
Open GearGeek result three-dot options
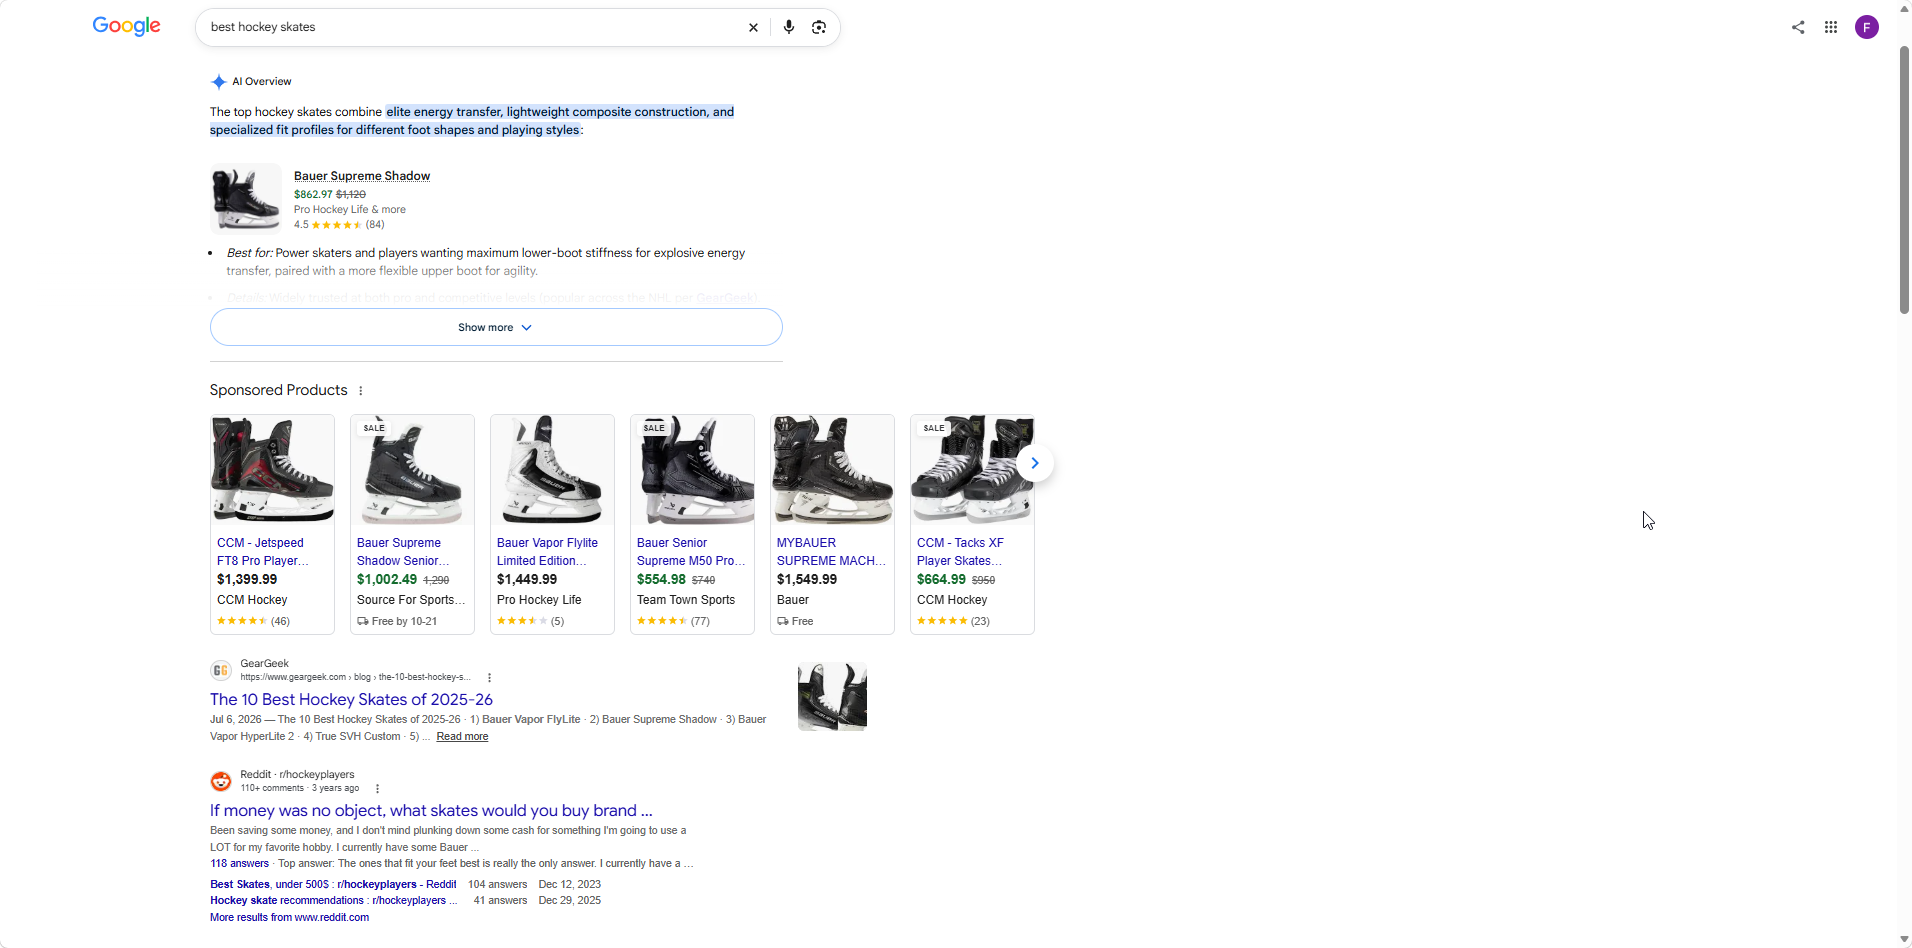click(x=489, y=678)
